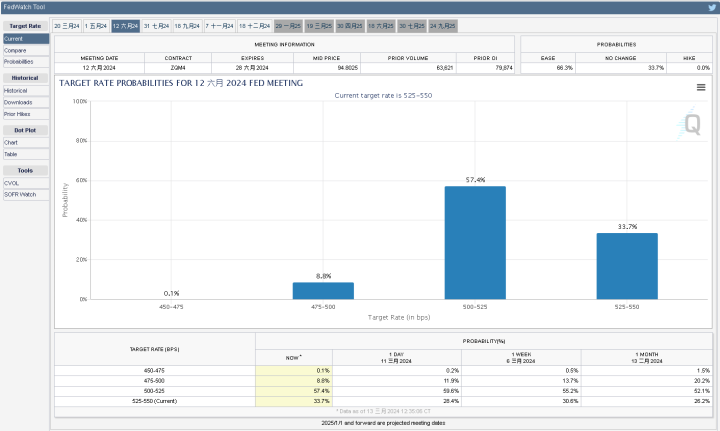
Task: Click the meeting date 12 六月 2024 cell
Action: pos(99,68)
